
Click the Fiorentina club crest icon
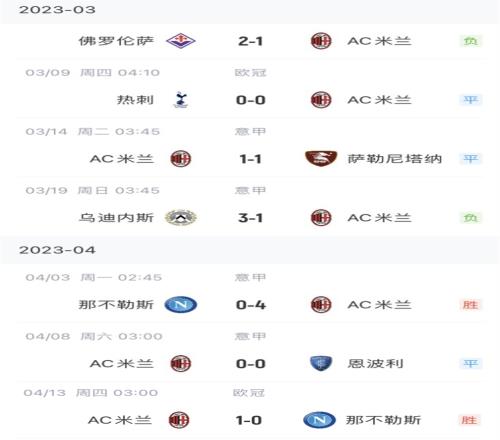click(181, 41)
